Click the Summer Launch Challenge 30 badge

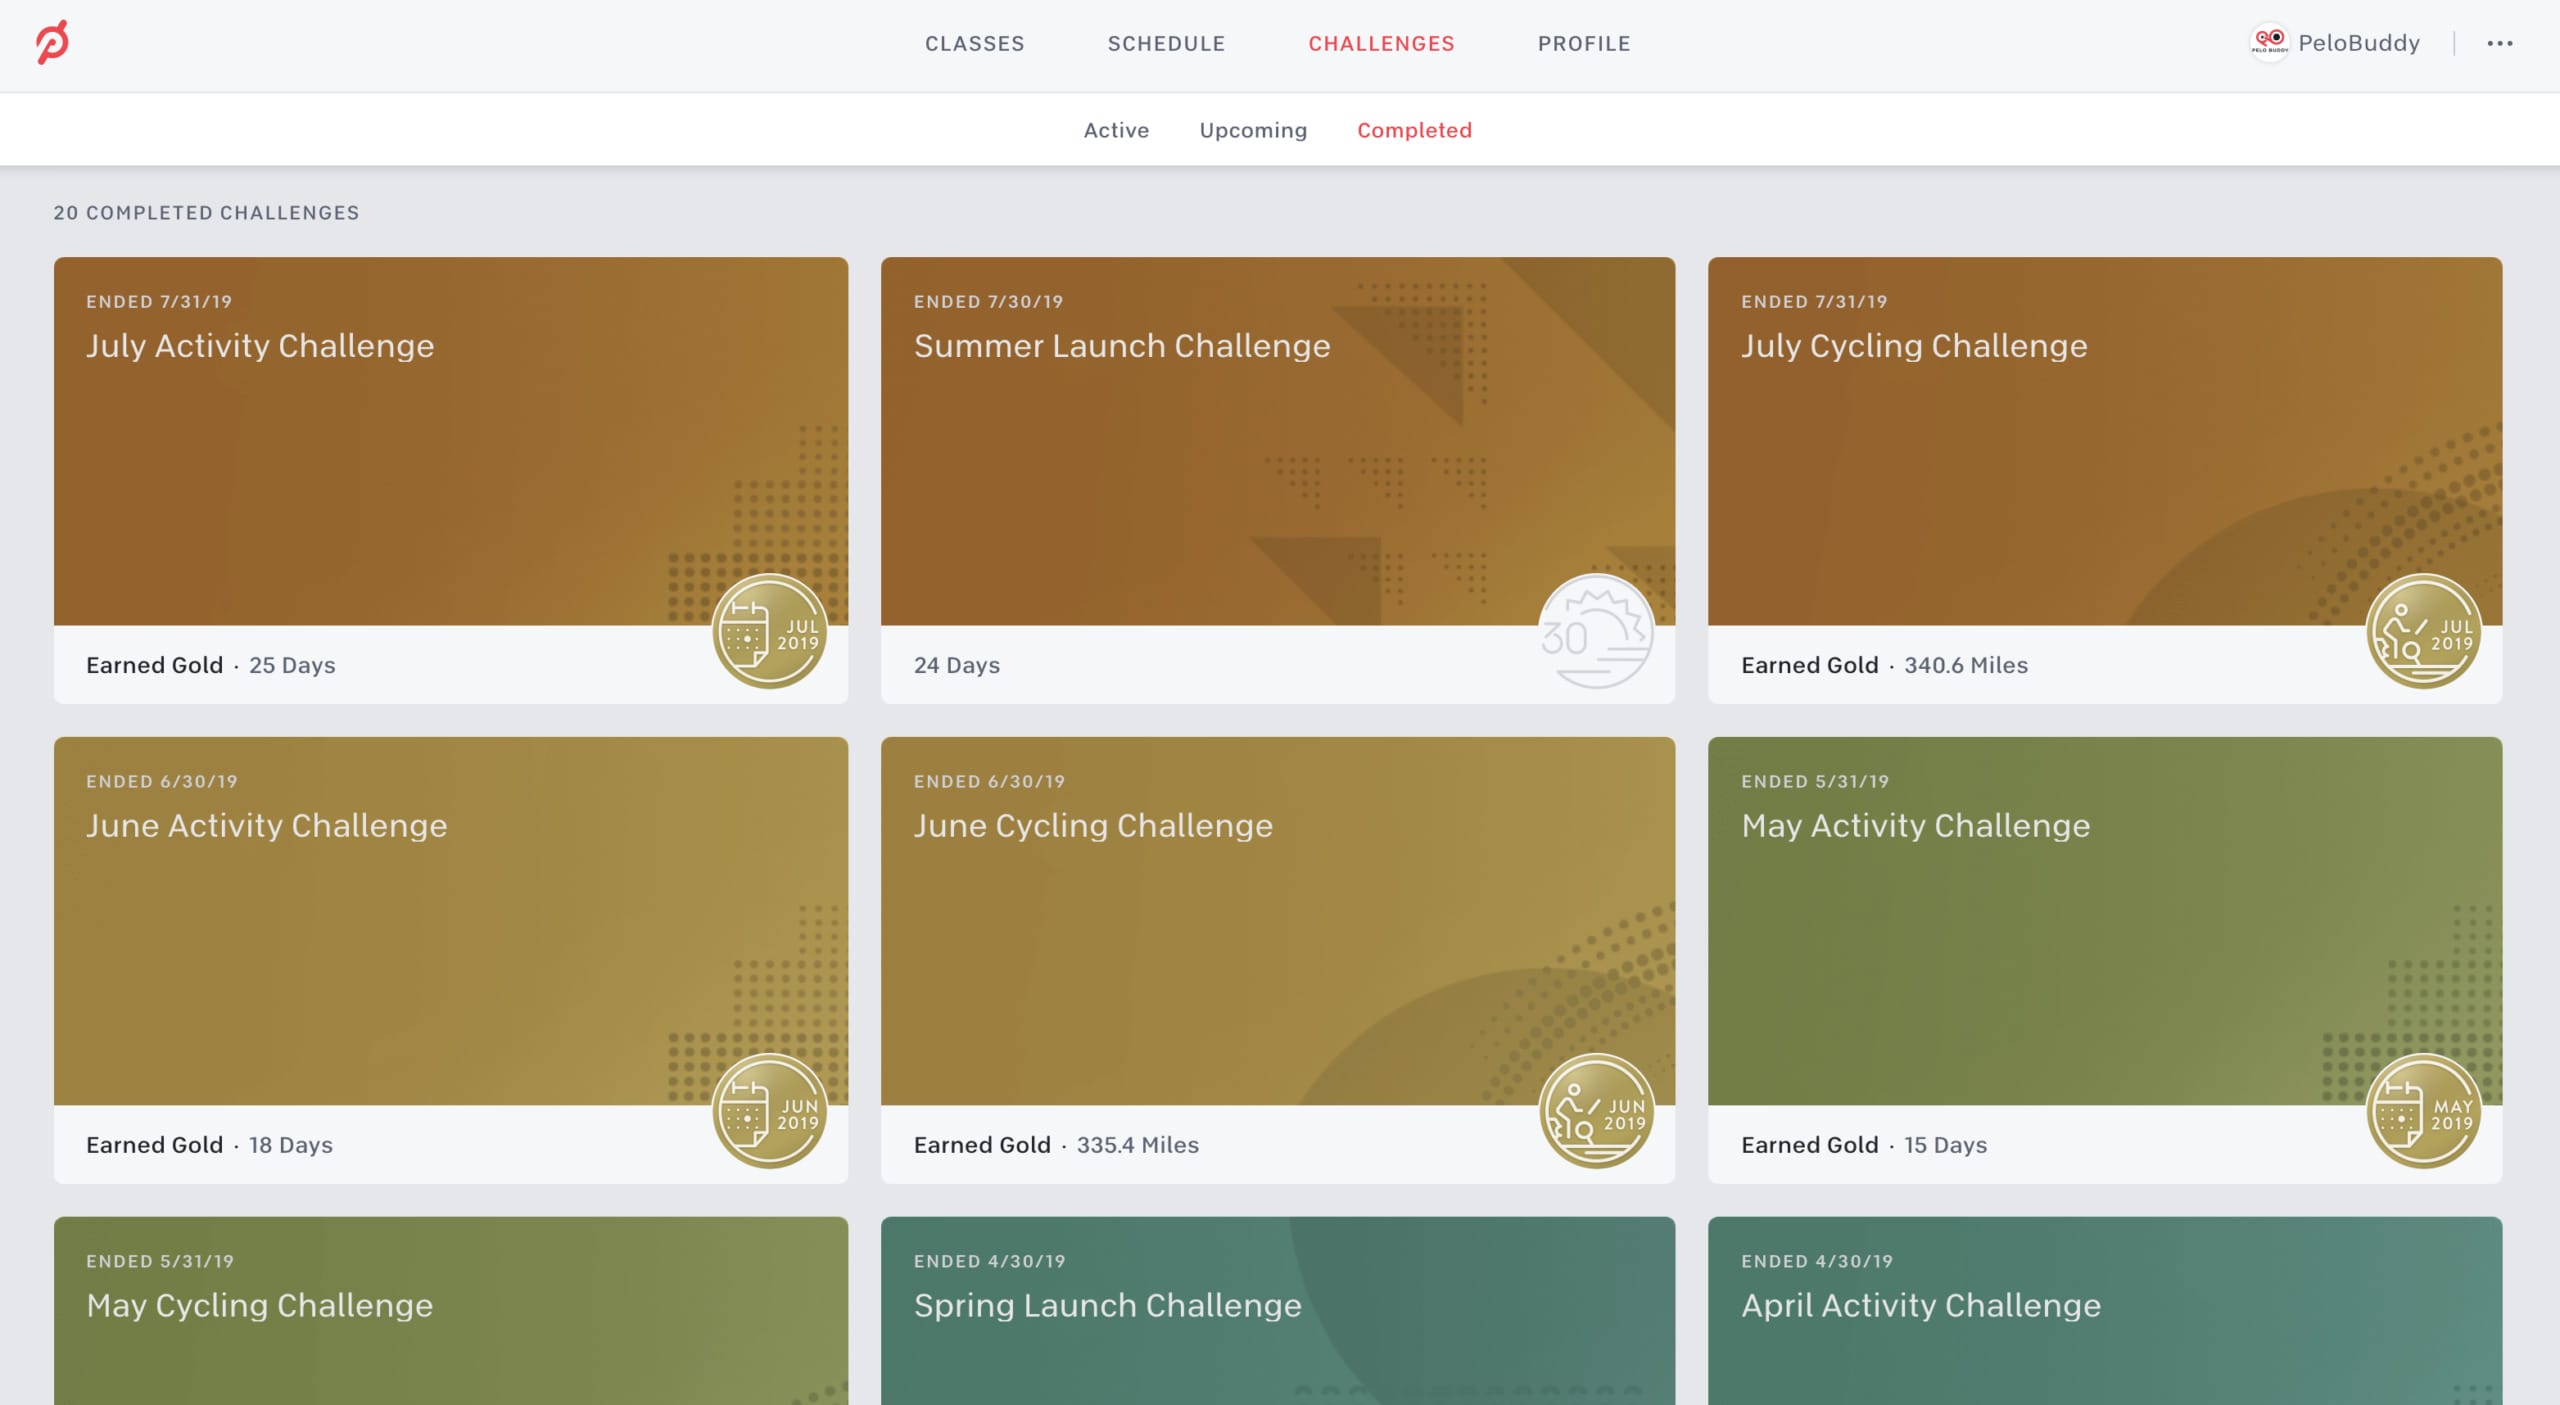pyautogui.click(x=1596, y=631)
